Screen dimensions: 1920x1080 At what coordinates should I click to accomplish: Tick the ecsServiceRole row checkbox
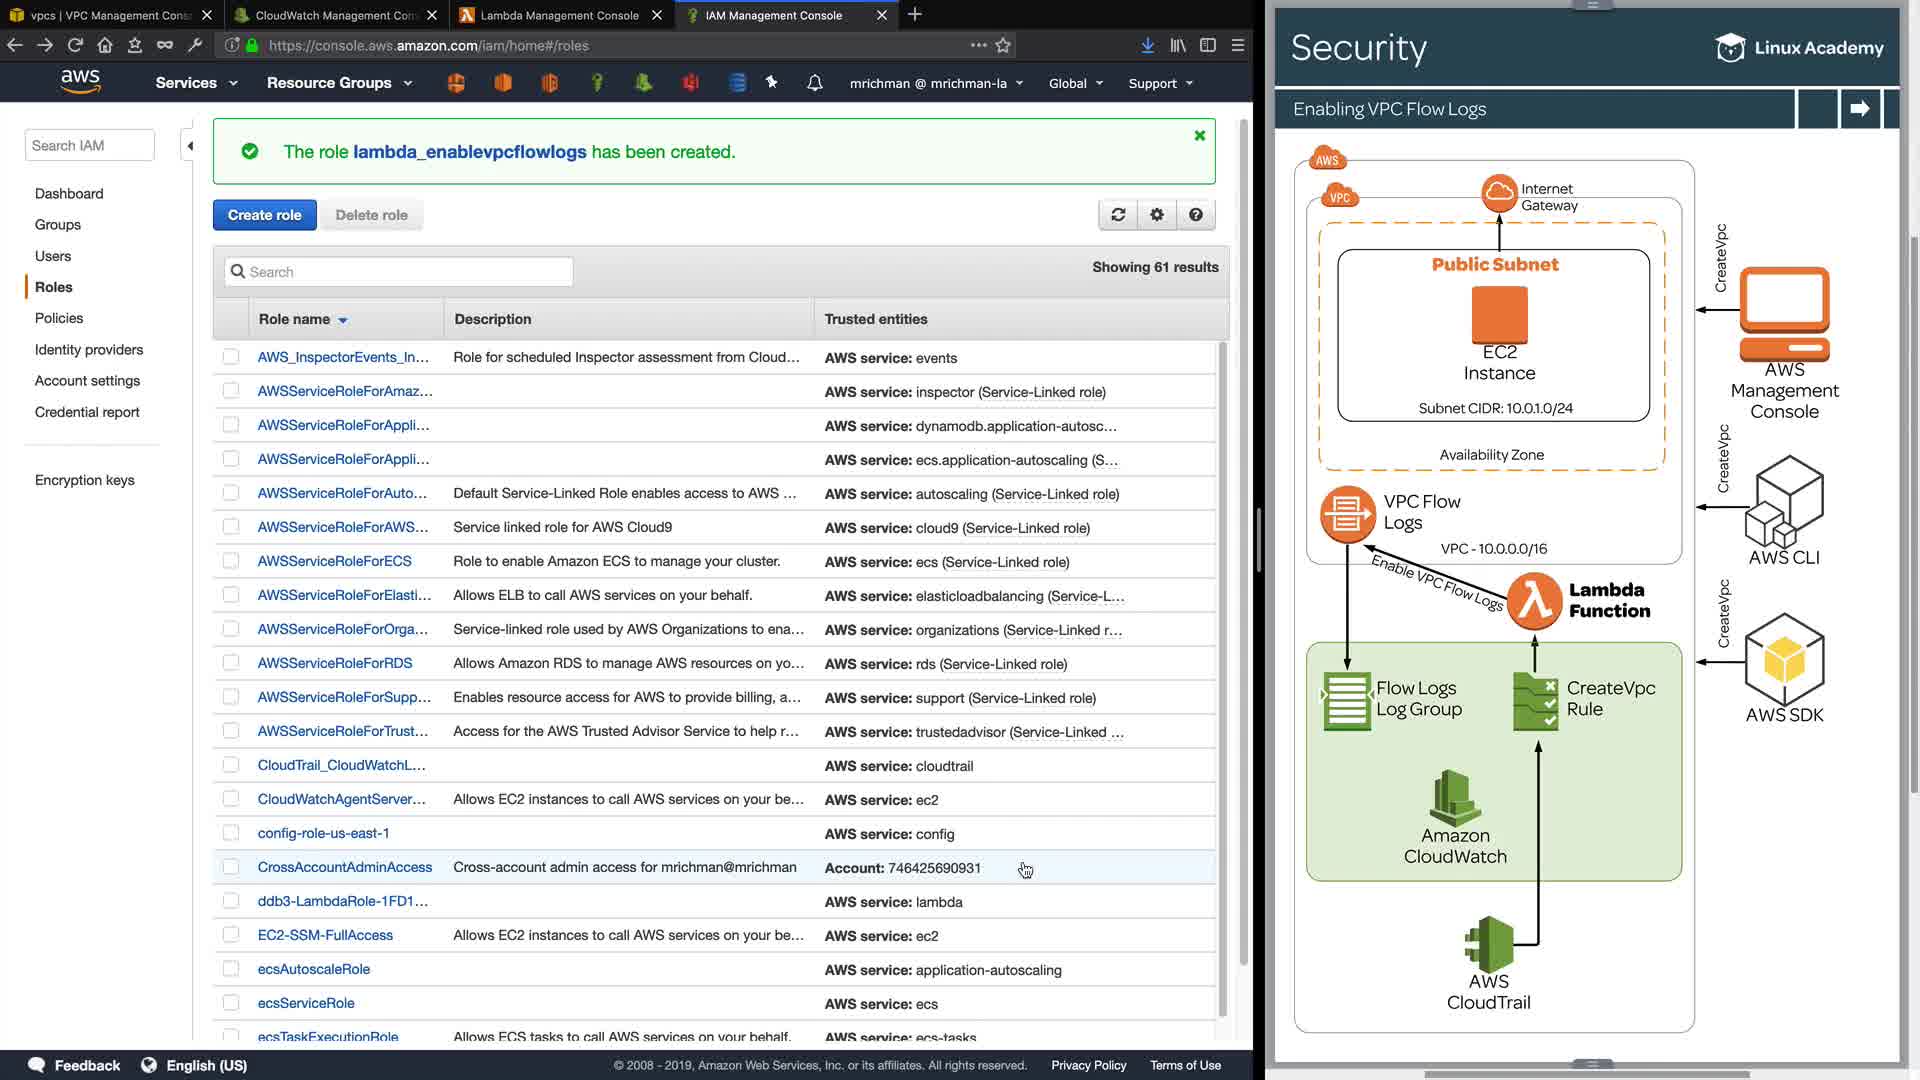click(x=231, y=1003)
